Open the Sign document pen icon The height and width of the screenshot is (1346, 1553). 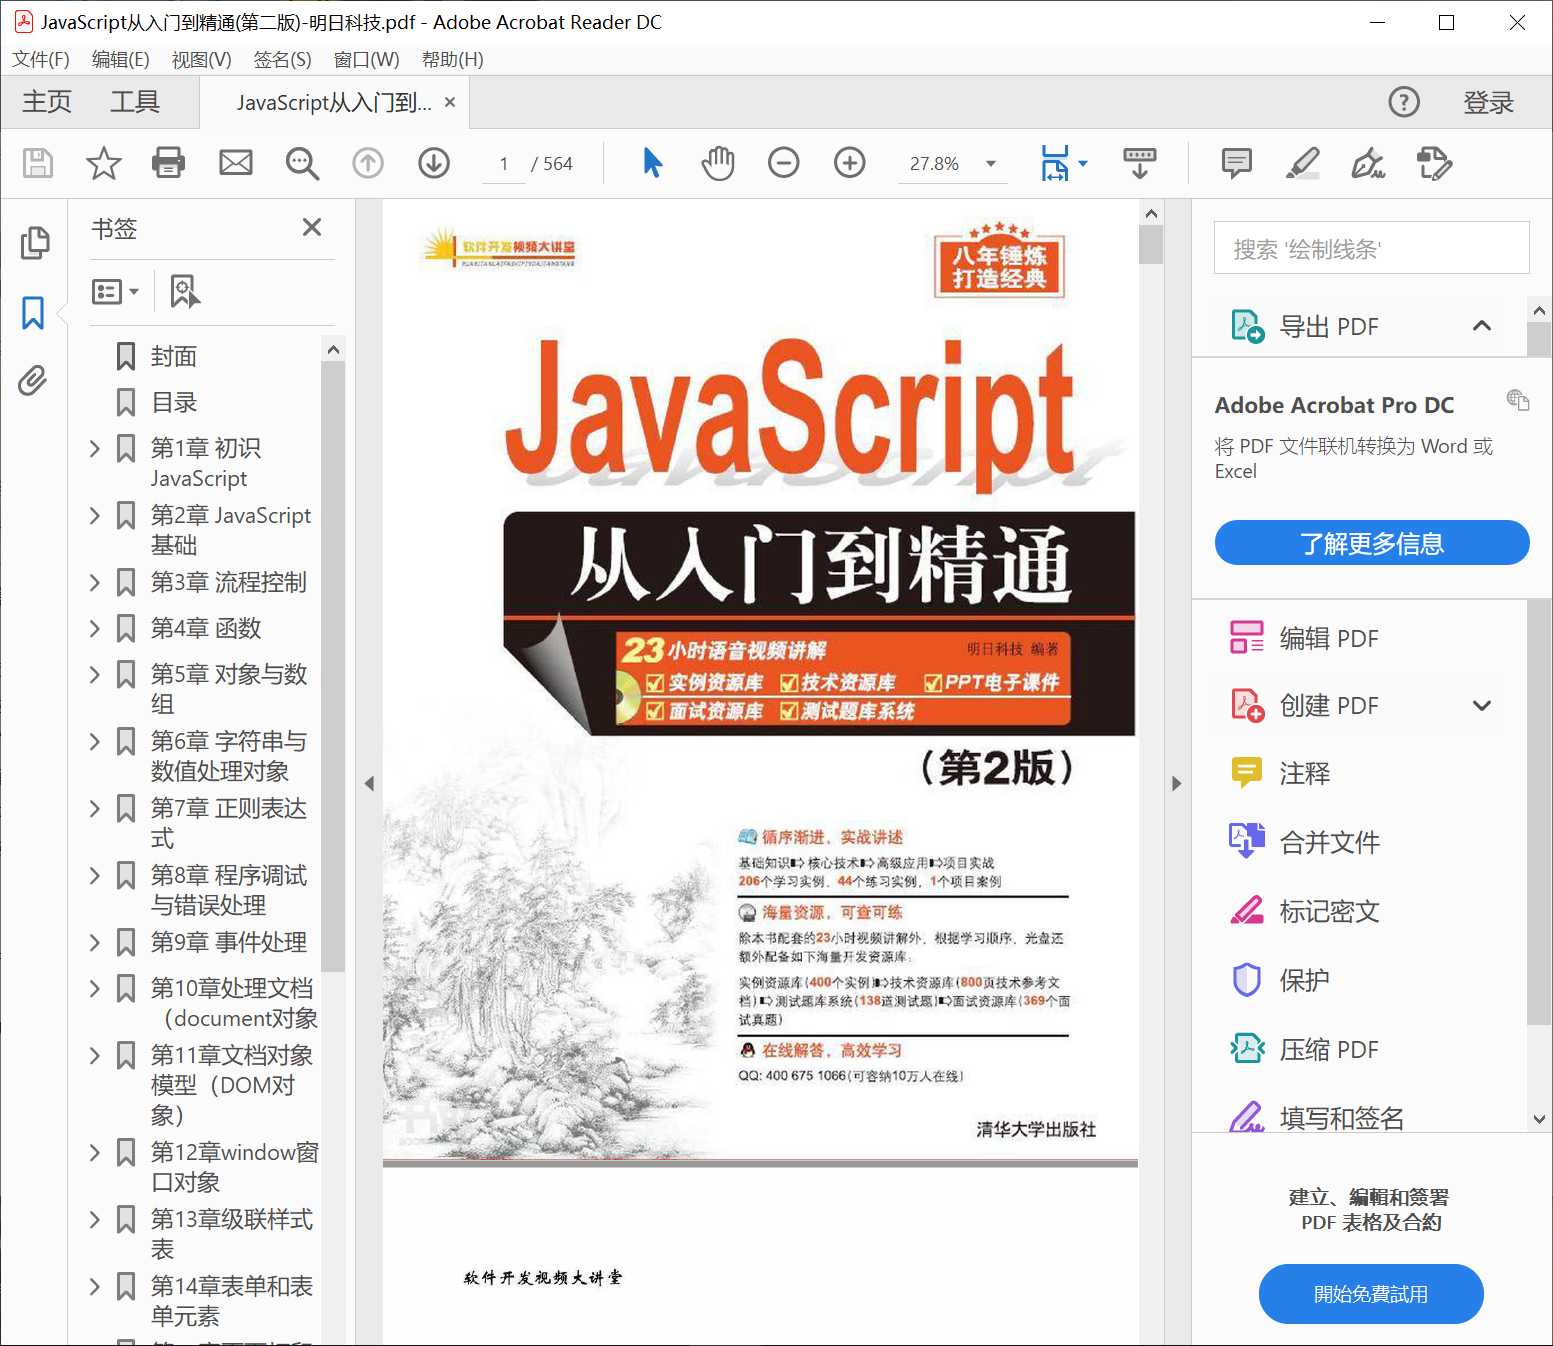[x=1369, y=163]
